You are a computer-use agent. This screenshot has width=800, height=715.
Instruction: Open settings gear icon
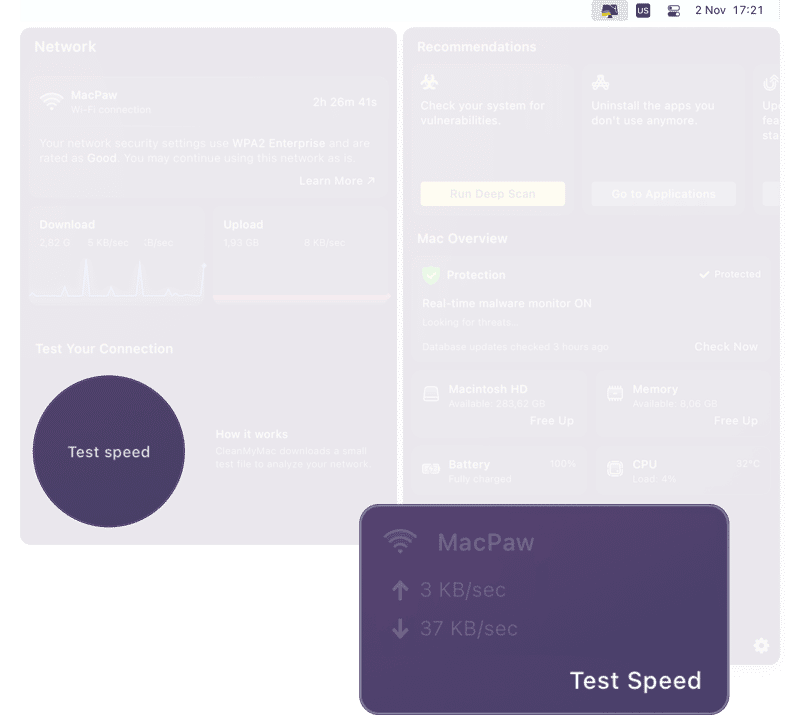coord(761,646)
